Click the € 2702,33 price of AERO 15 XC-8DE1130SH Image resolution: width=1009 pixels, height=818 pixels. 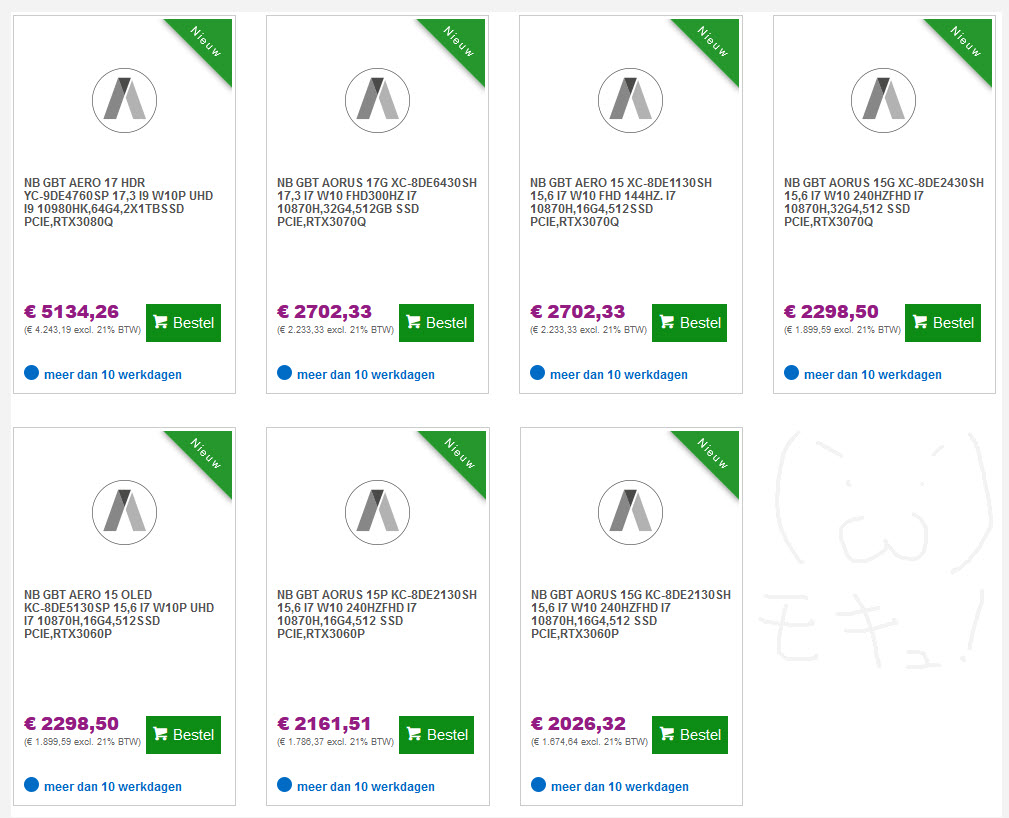(577, 312)
